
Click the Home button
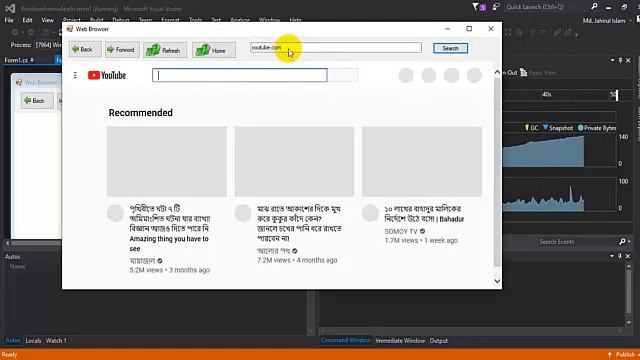(213, 50)
